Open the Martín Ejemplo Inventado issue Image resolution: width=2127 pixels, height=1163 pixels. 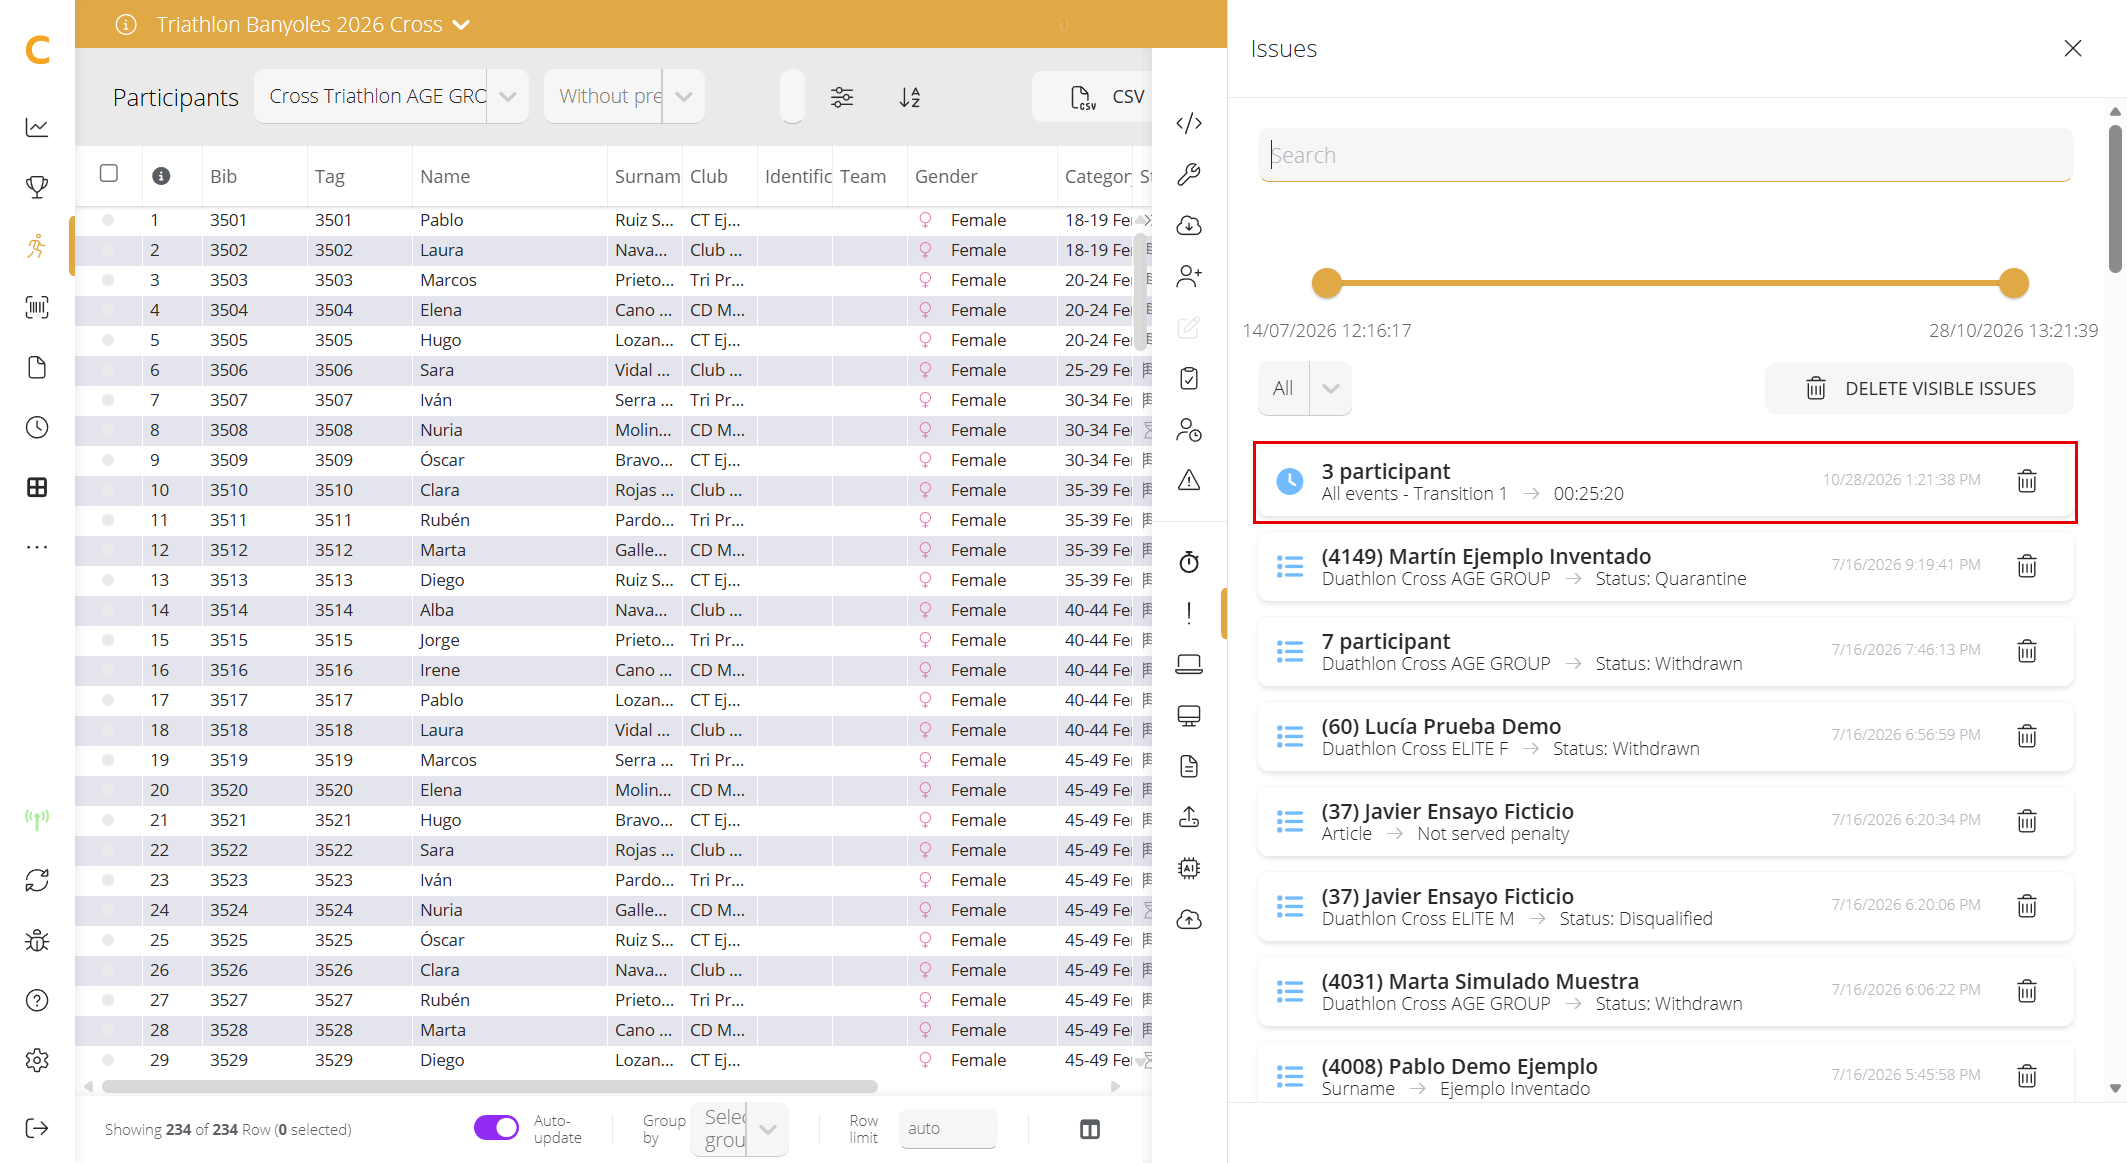click(x=1665, y=566)
